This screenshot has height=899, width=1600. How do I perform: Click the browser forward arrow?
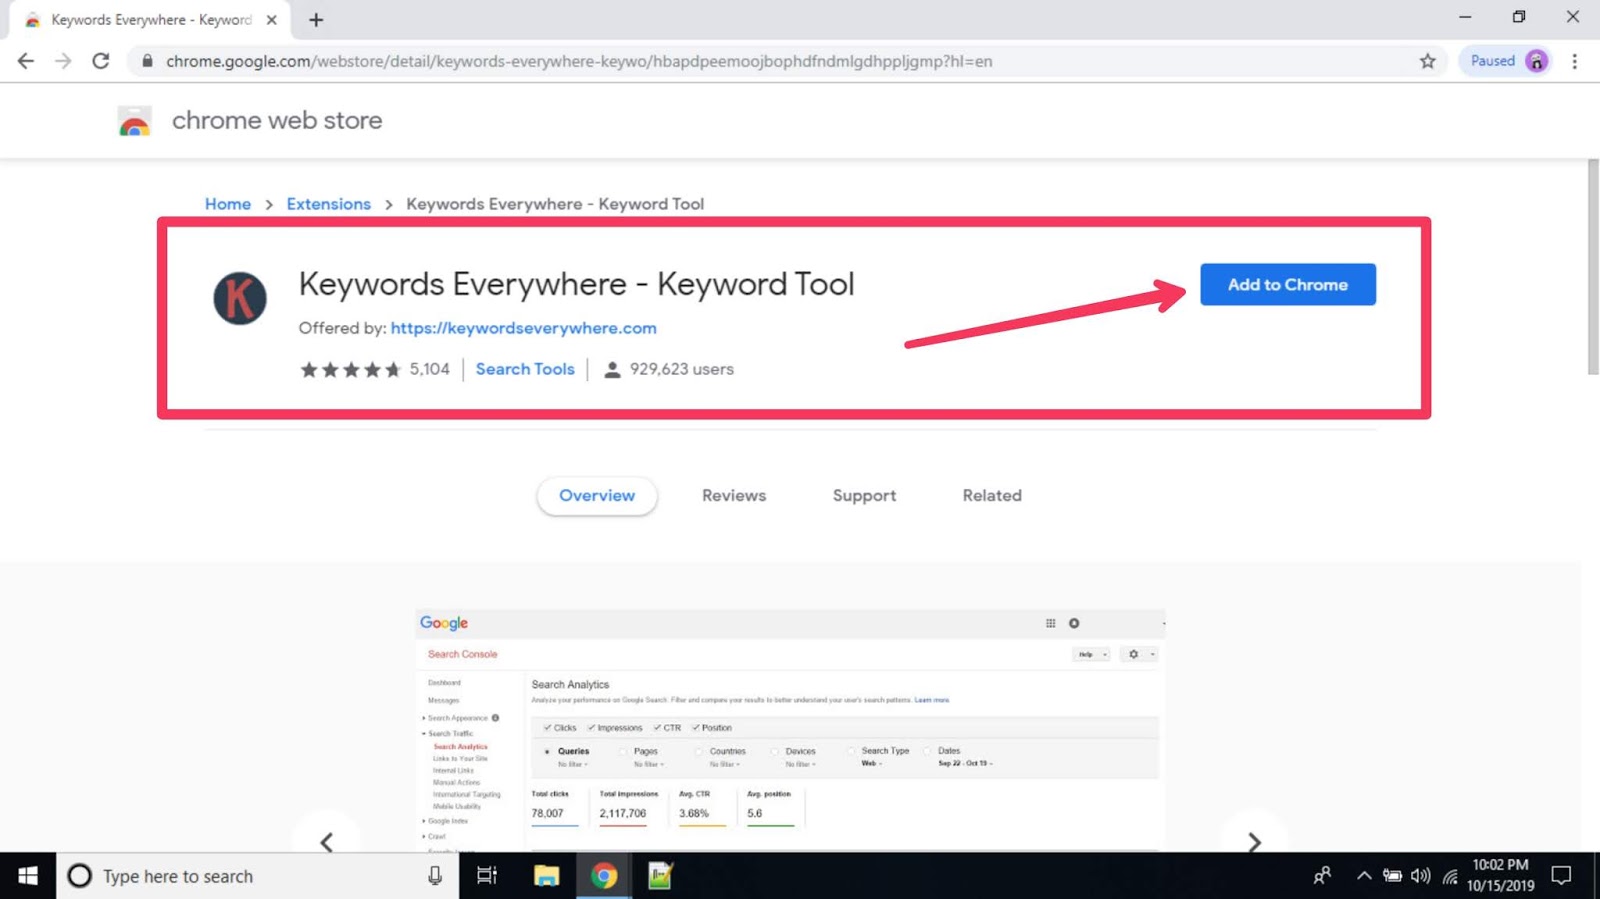click(63, 61)
